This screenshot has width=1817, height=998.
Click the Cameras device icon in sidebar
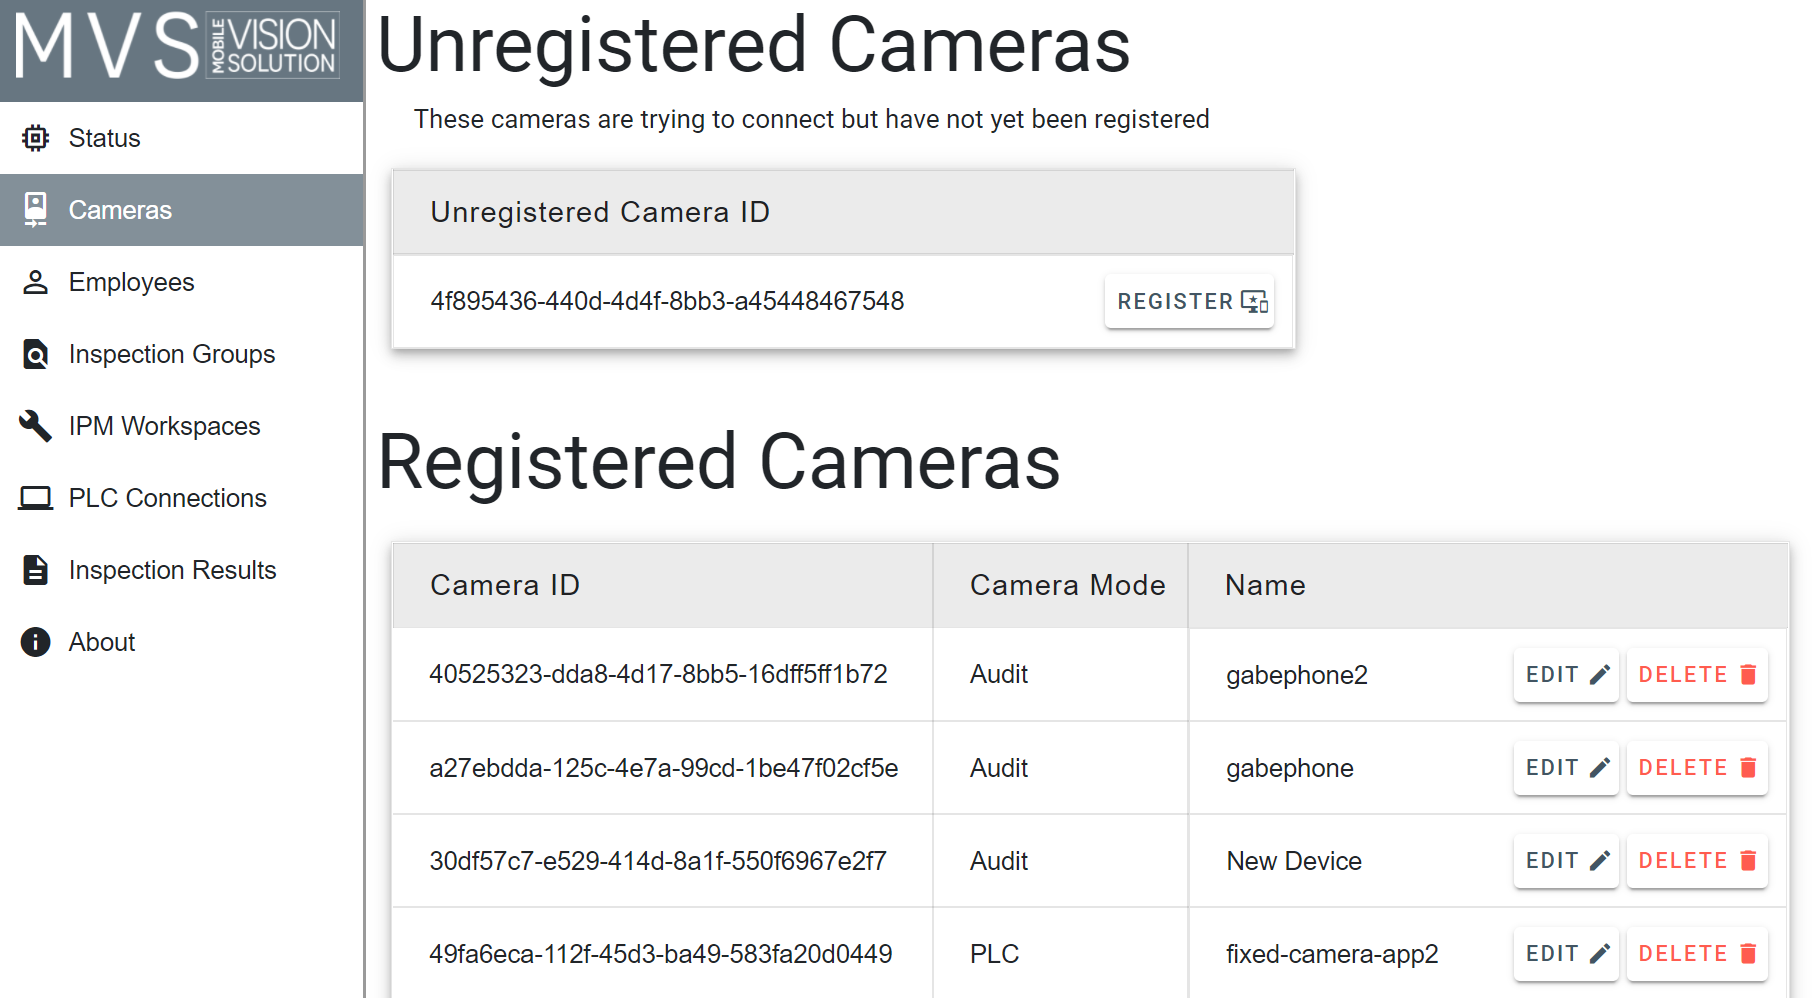tap(36, 209)
